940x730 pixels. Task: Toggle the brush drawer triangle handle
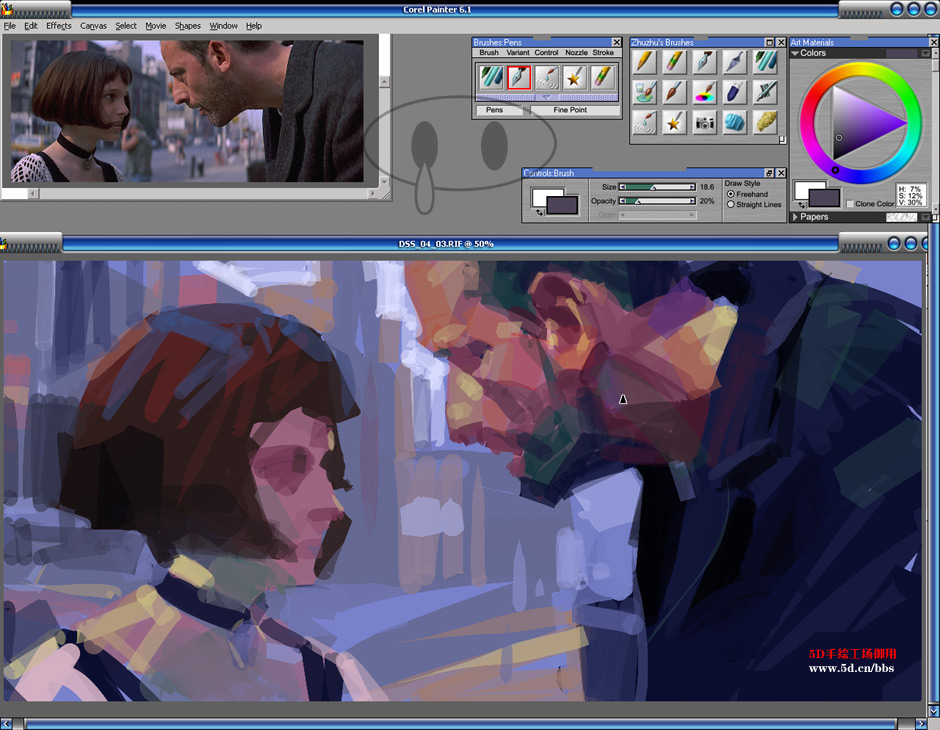[547, 97]
